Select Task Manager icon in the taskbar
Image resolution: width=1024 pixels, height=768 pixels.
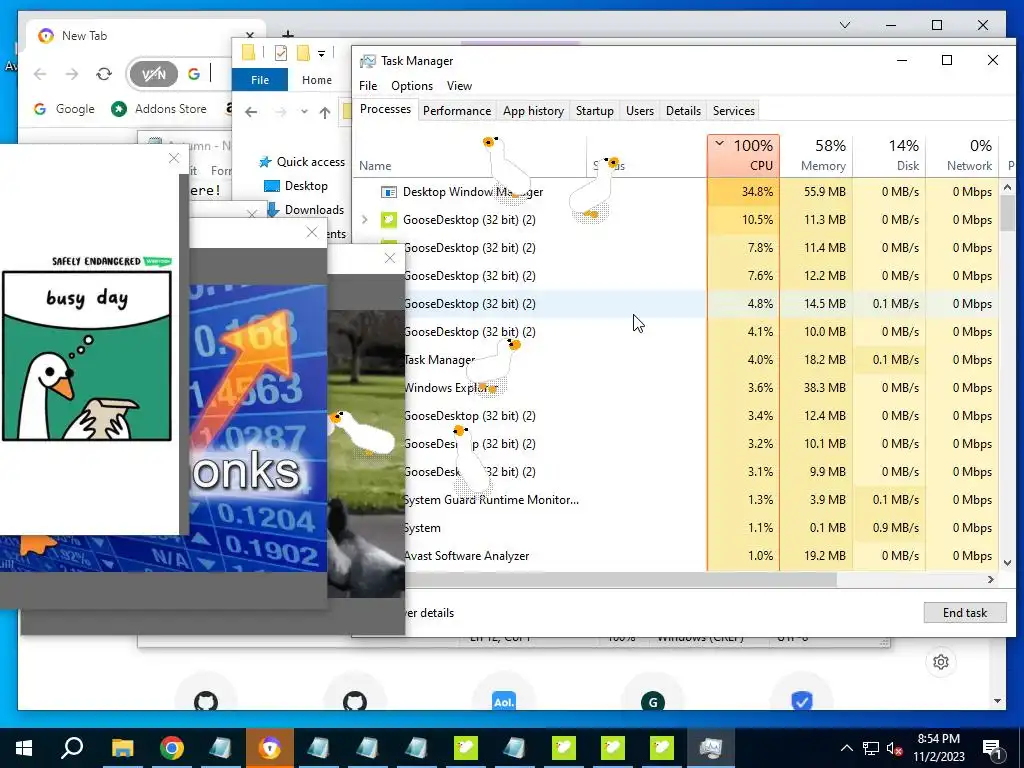point(710,748)
